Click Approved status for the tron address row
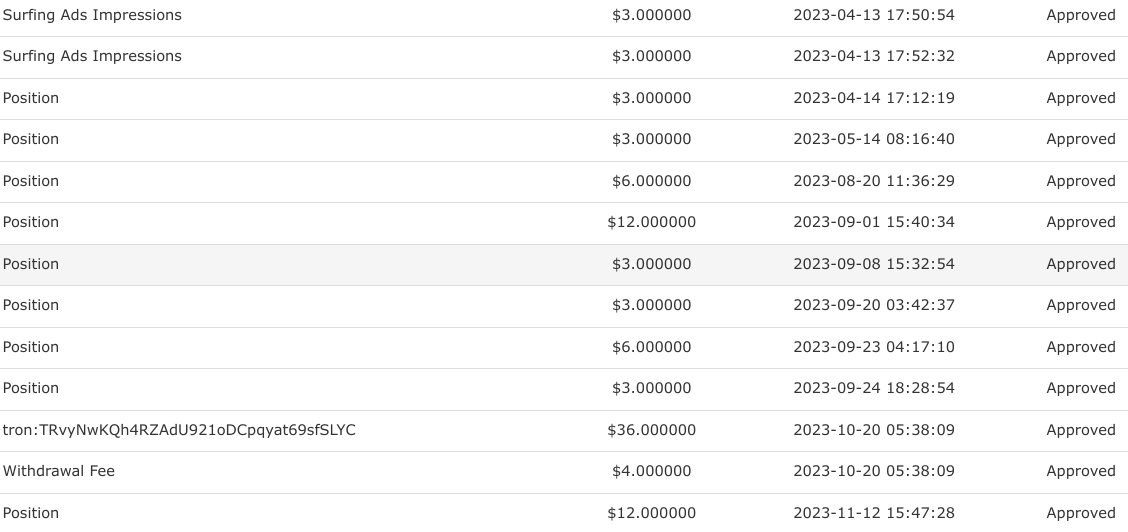The image size is (1128, 532). click(x=1080, y=430)
